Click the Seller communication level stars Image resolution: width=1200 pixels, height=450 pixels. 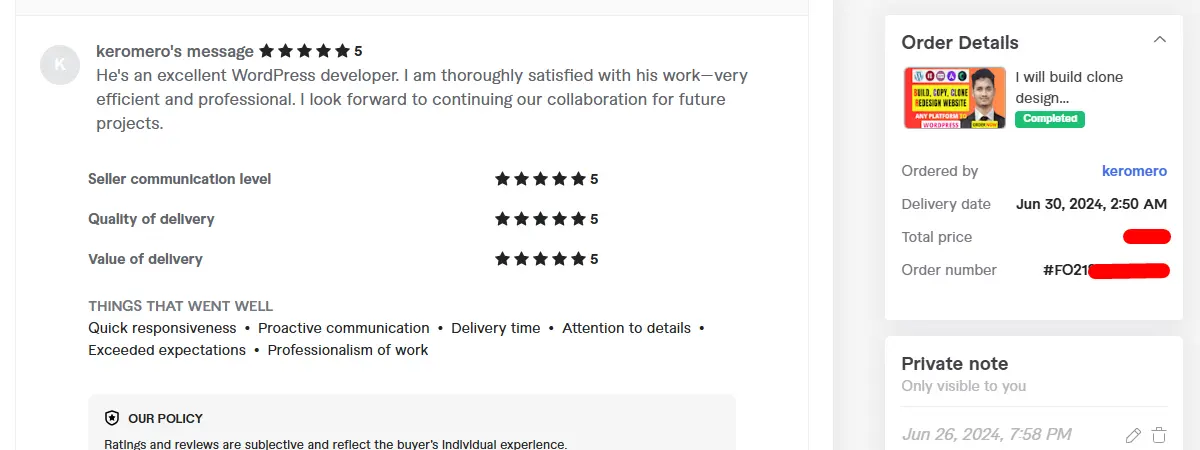click(540, 179)
